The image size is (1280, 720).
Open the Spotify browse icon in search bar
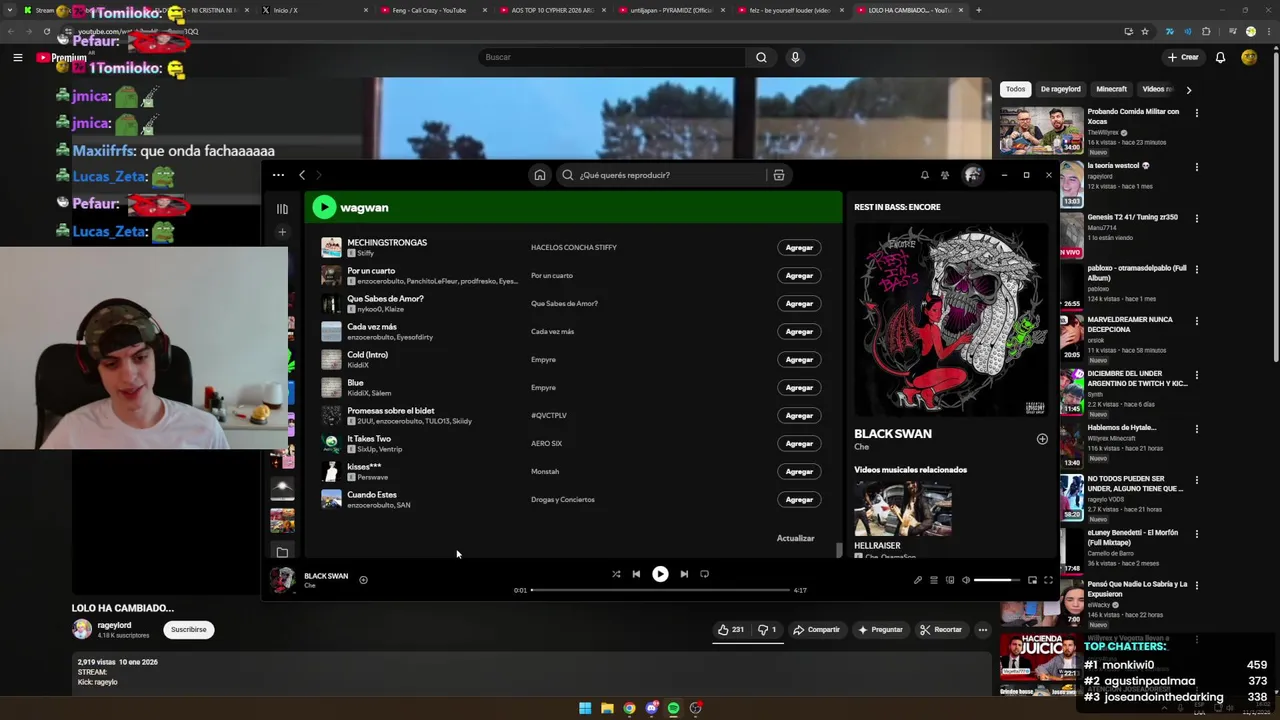coord(778,175)
